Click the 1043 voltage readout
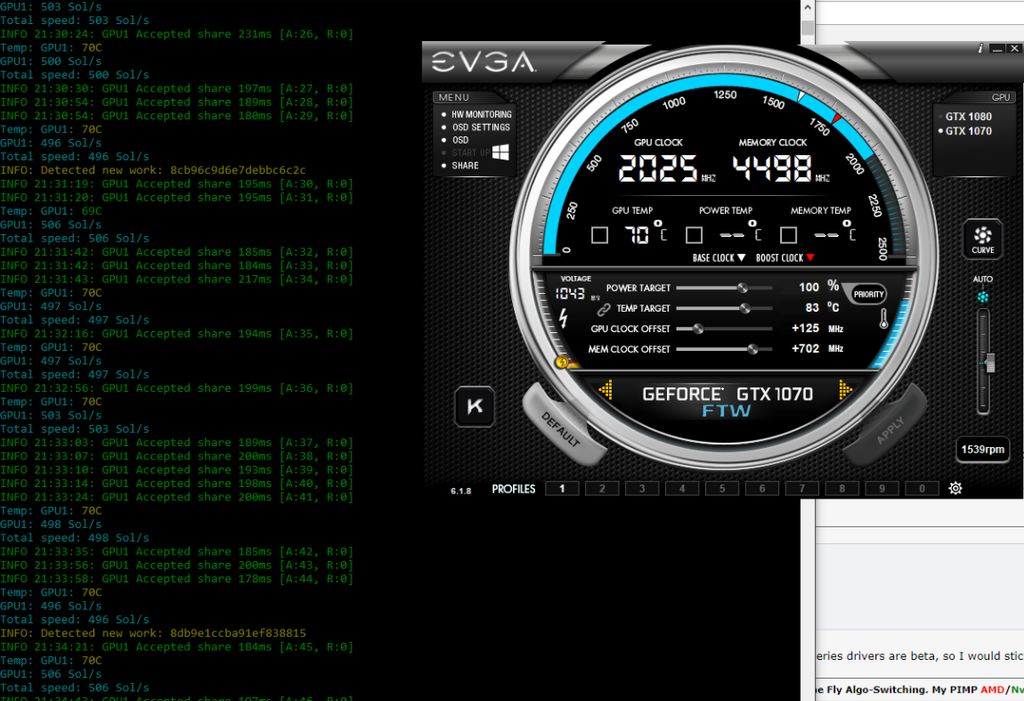Screen dimensions: 1024x701 coord(570,294)
